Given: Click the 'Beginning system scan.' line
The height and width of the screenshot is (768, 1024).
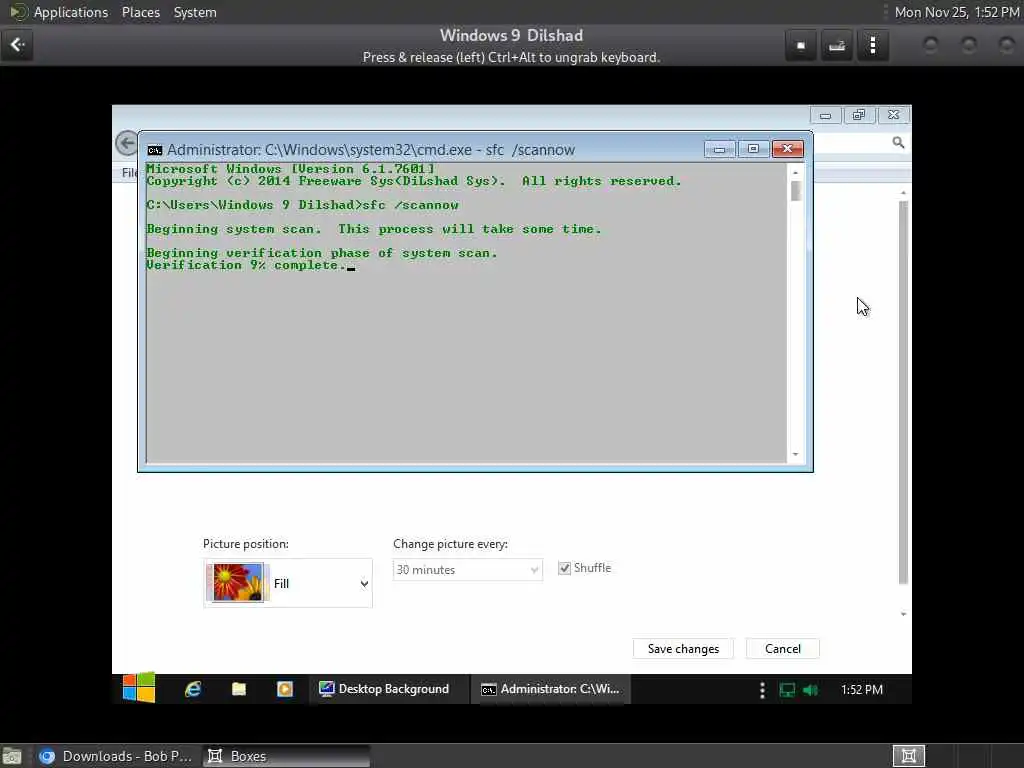Looking at the screenshot, I should pos(234,229).
